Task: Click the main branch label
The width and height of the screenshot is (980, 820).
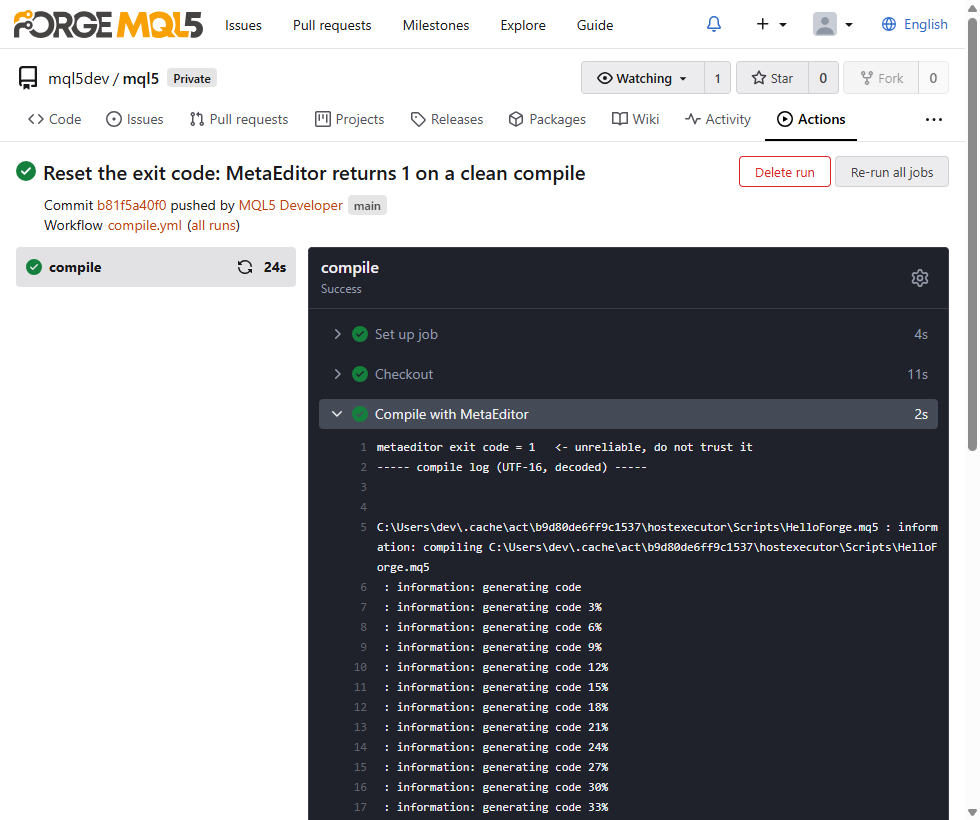Action: [367, 206]
